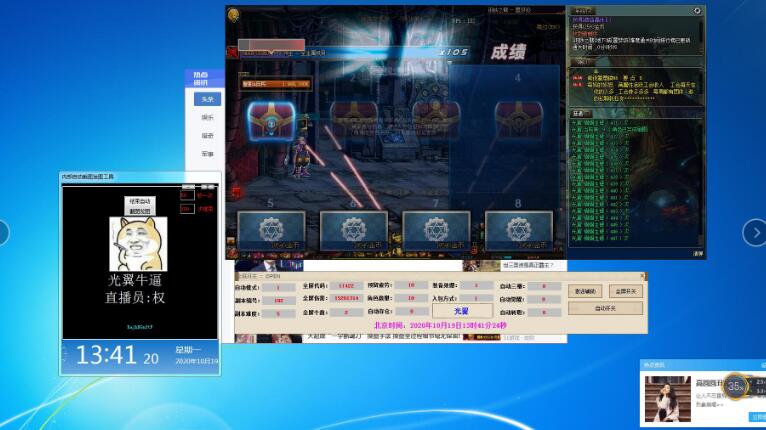Edit the 自动三摩 value field

[x=544, y=286]
